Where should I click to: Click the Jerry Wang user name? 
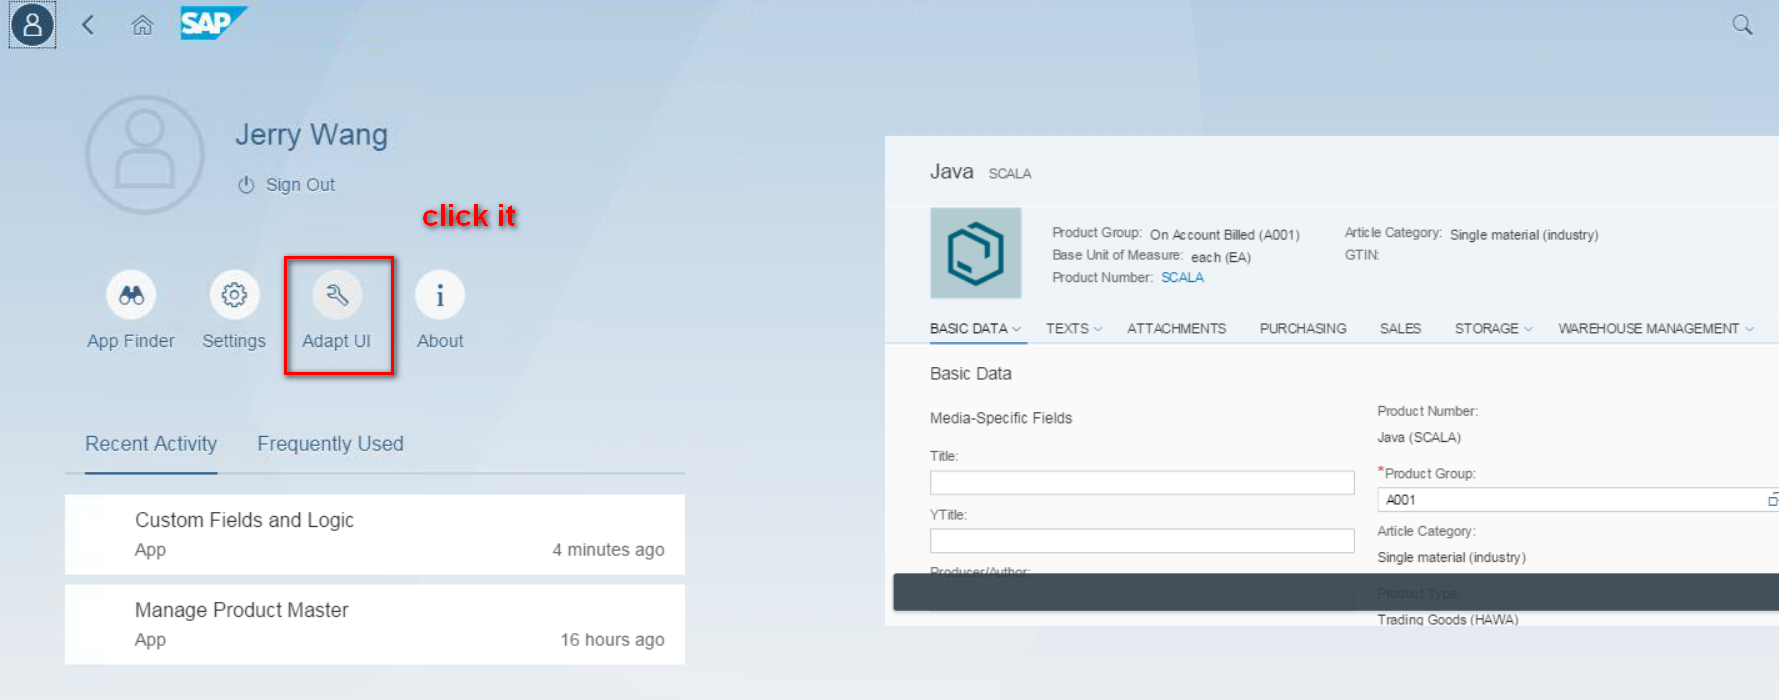[311, 134]
